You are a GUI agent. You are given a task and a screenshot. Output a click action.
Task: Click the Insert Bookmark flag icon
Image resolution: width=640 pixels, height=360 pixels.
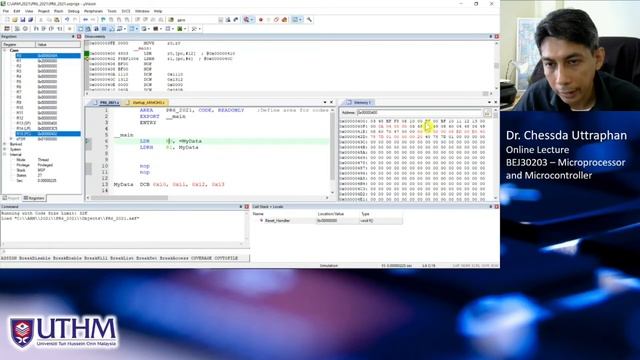(x=102, y=20)
